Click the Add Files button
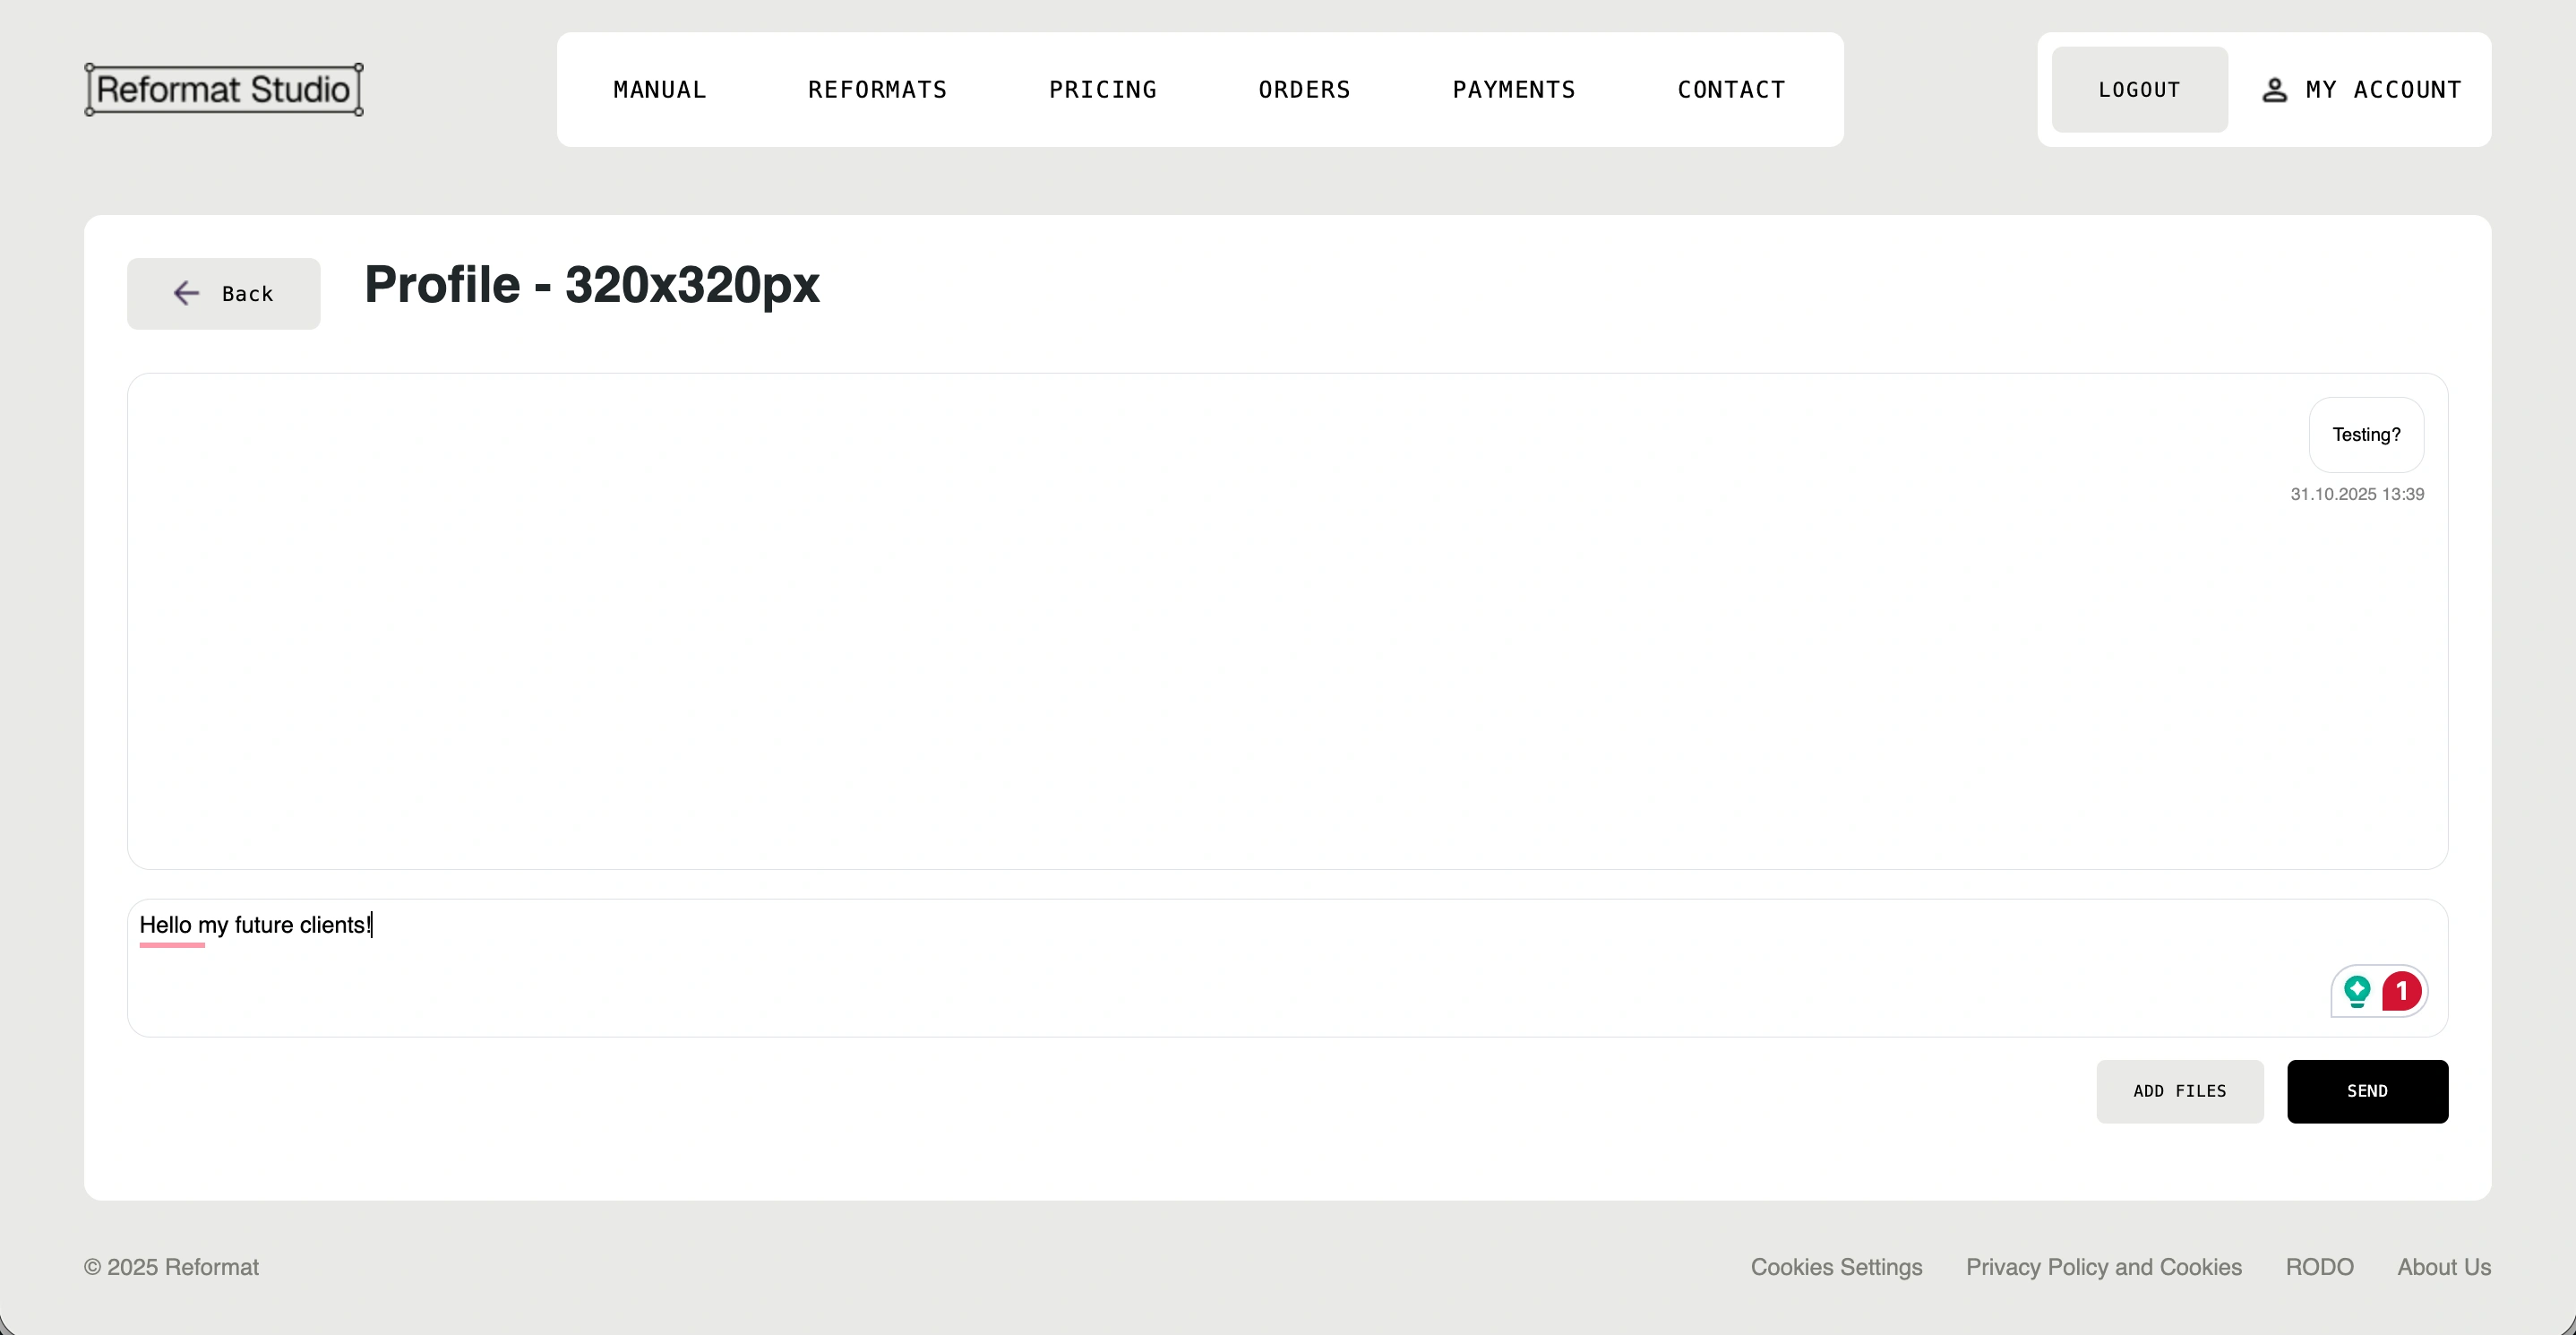Screen dimensions: 2576x1335 [x=2179, y=1091]
